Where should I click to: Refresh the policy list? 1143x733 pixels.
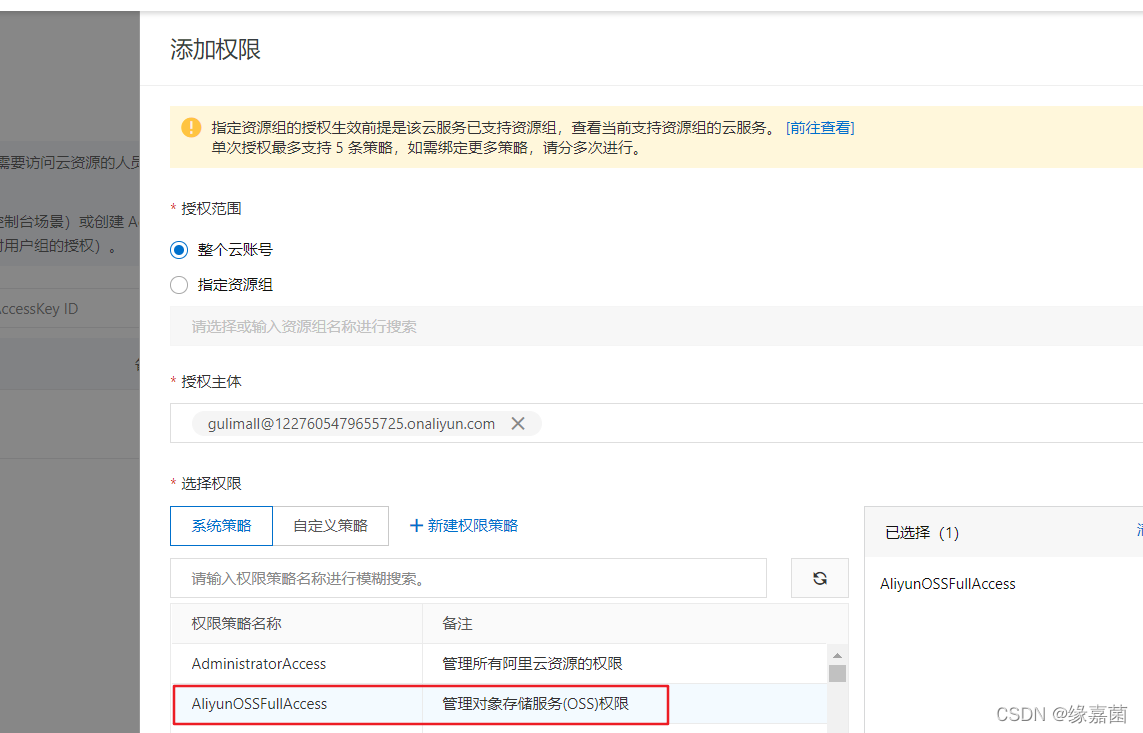[x=820, y=579]
